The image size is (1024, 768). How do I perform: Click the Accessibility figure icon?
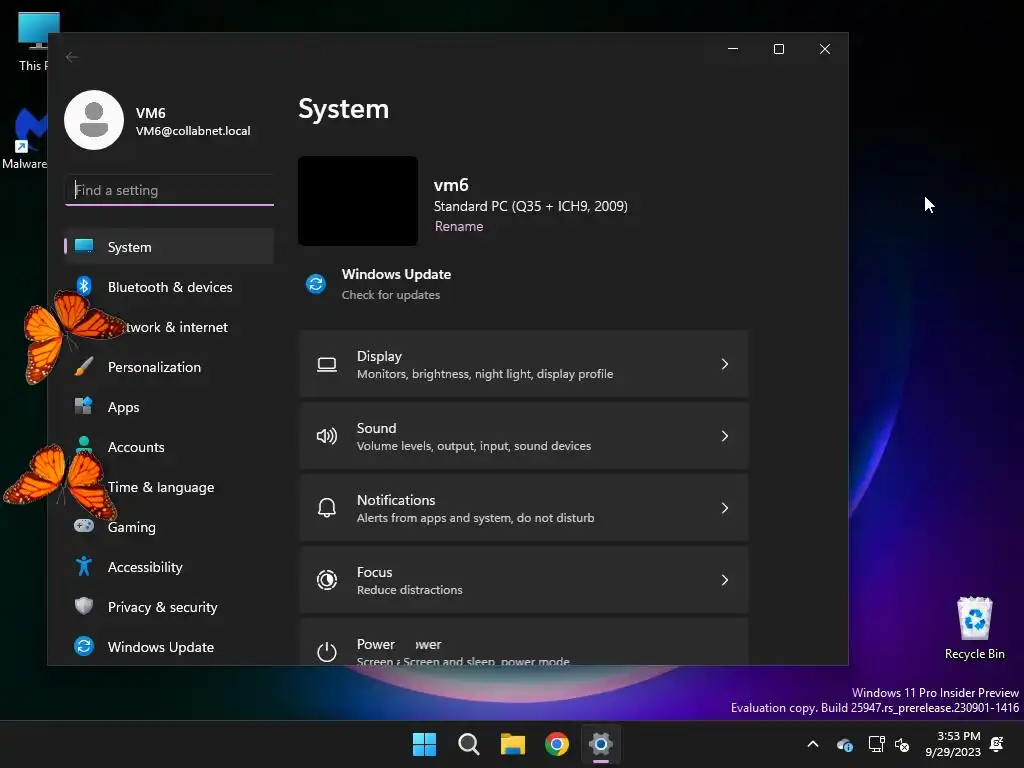point(84,566)
